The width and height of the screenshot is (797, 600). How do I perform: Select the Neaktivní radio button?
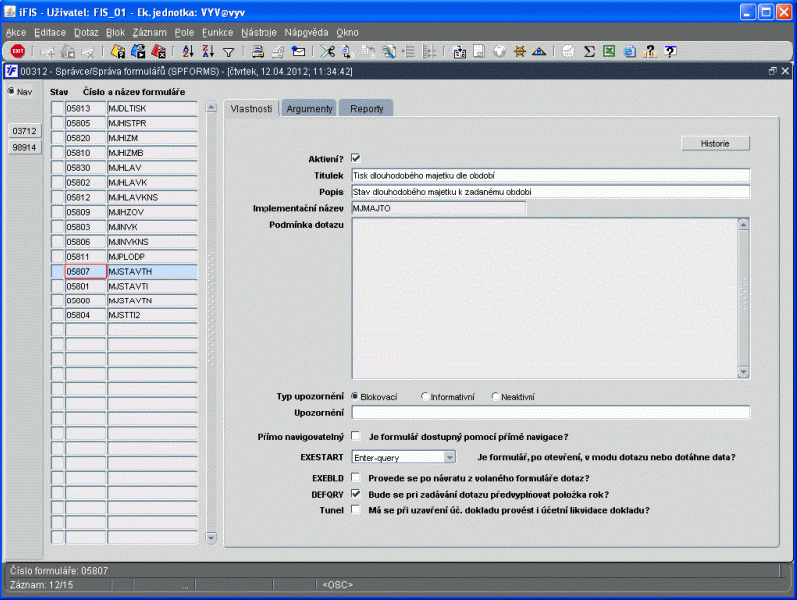click(x=496, y=396)
